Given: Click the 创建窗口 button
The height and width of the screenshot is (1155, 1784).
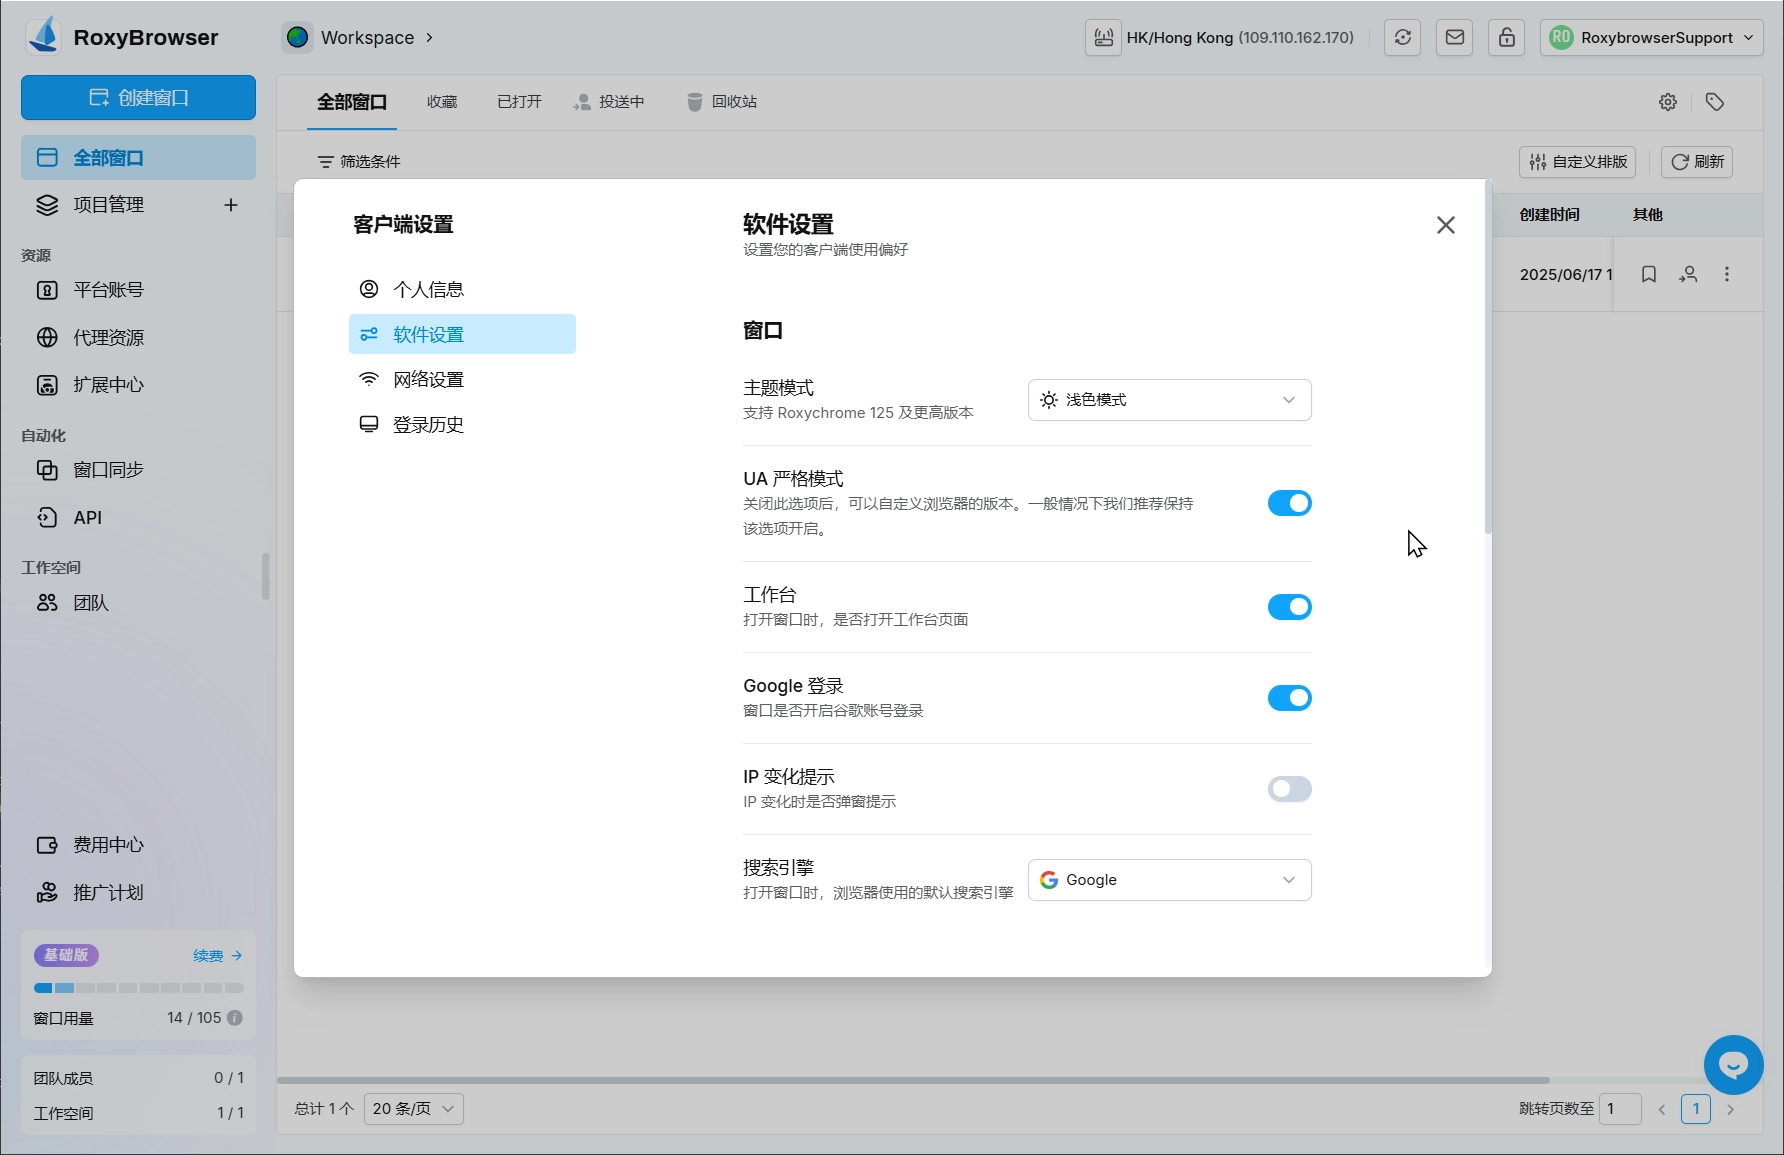Looking at the screenshot, I should click(x=138, y=98).
